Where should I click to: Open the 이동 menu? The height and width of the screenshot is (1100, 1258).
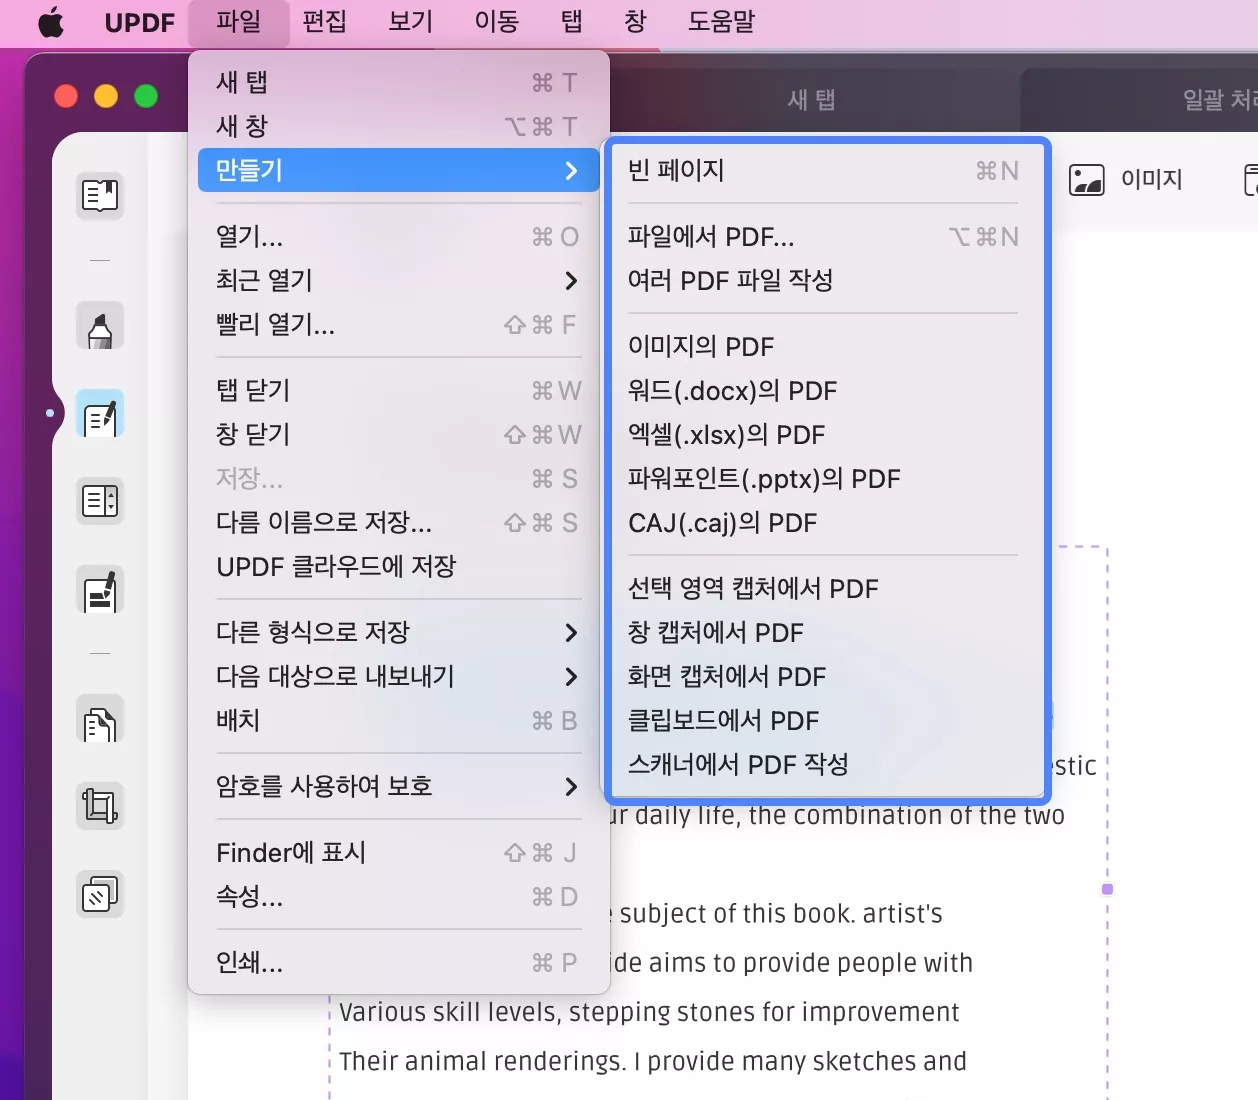click(496, 22)
